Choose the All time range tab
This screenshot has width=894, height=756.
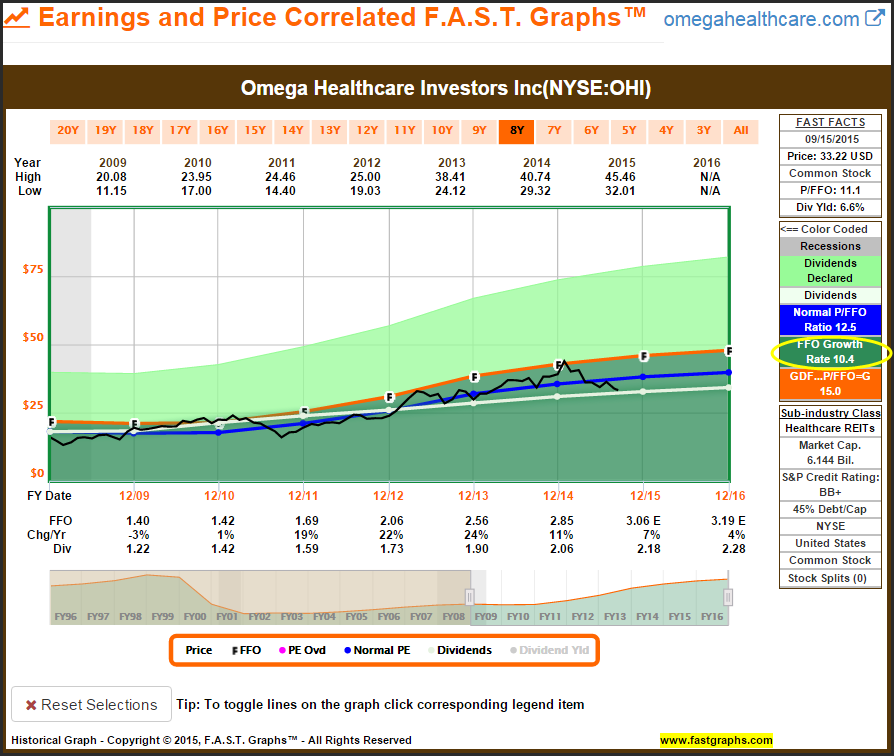741,130
